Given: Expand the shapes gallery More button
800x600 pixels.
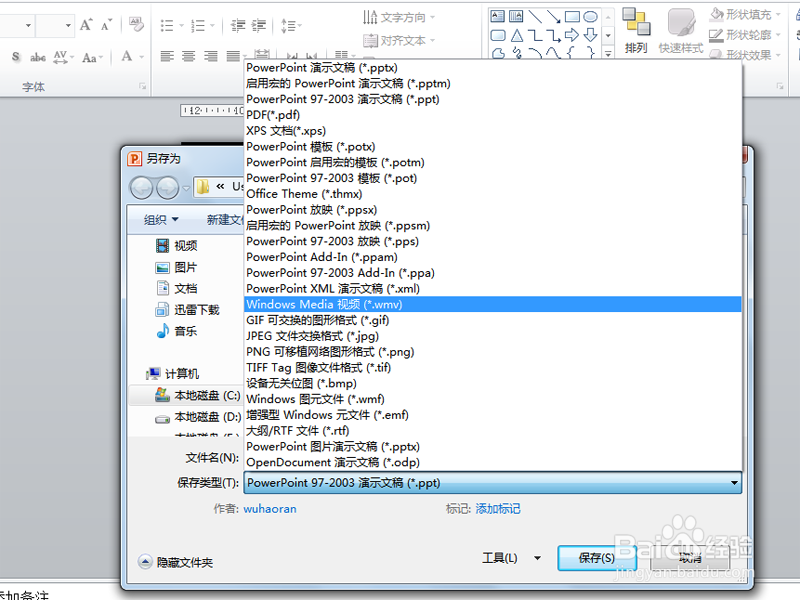Looking at the screenshot, I should click(608, 53).
